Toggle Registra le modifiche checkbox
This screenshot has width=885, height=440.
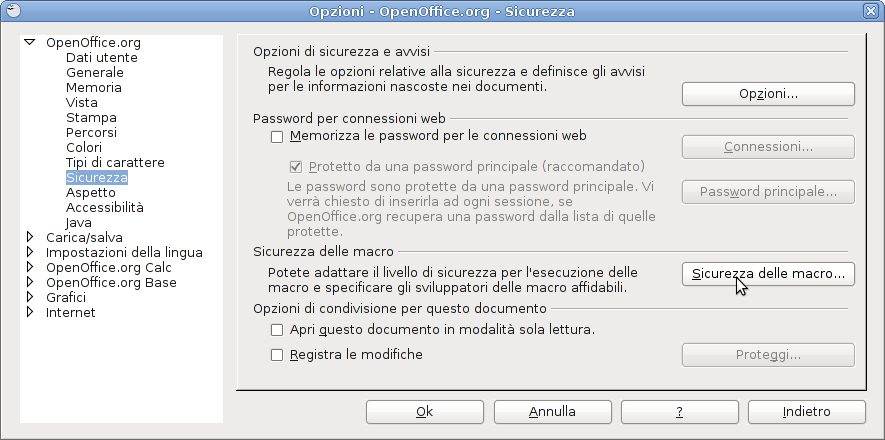click(x=277, y=355)
